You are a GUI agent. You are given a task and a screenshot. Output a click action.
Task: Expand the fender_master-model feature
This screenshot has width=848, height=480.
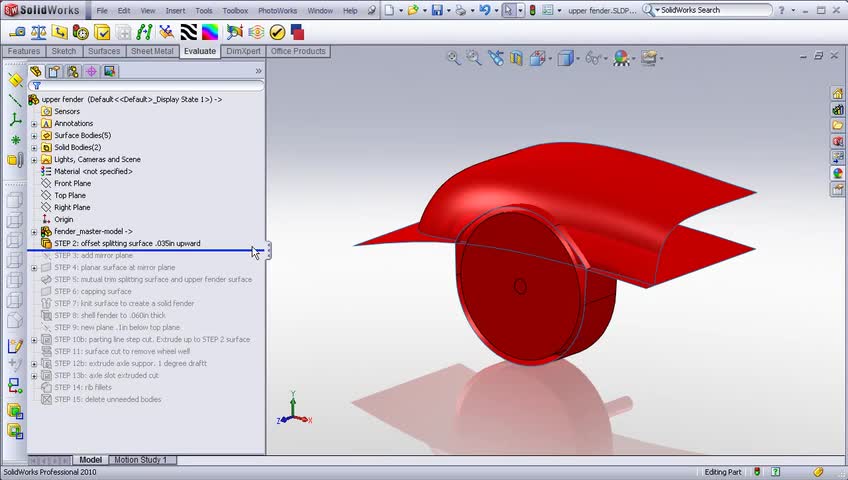[34, 232]
